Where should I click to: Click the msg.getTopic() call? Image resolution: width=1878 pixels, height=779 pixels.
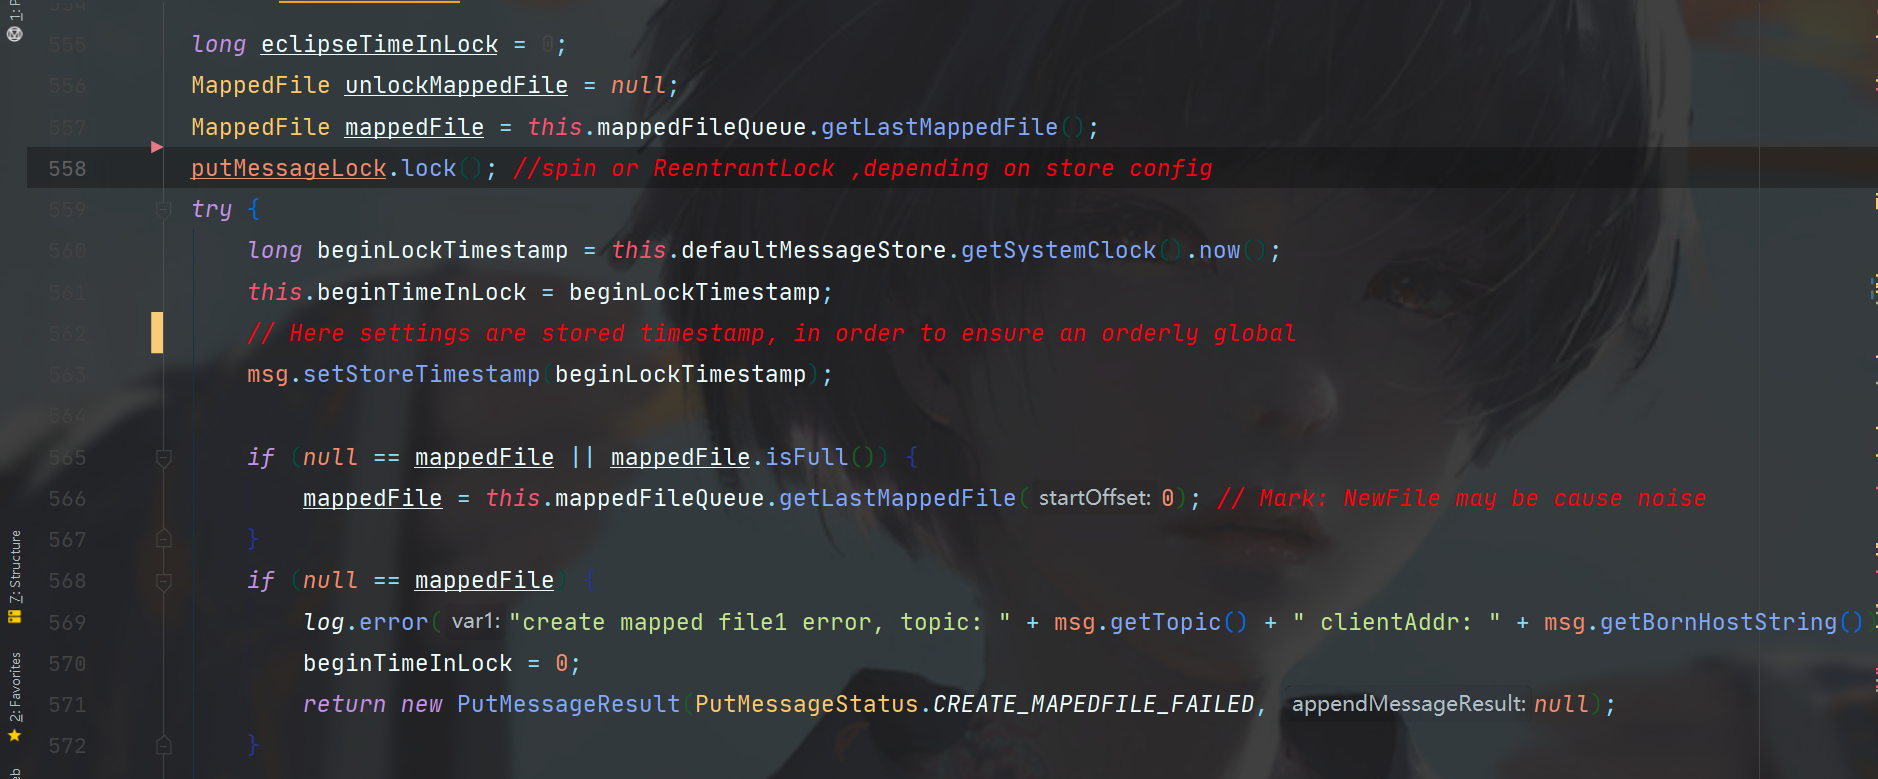point(1150,622)
